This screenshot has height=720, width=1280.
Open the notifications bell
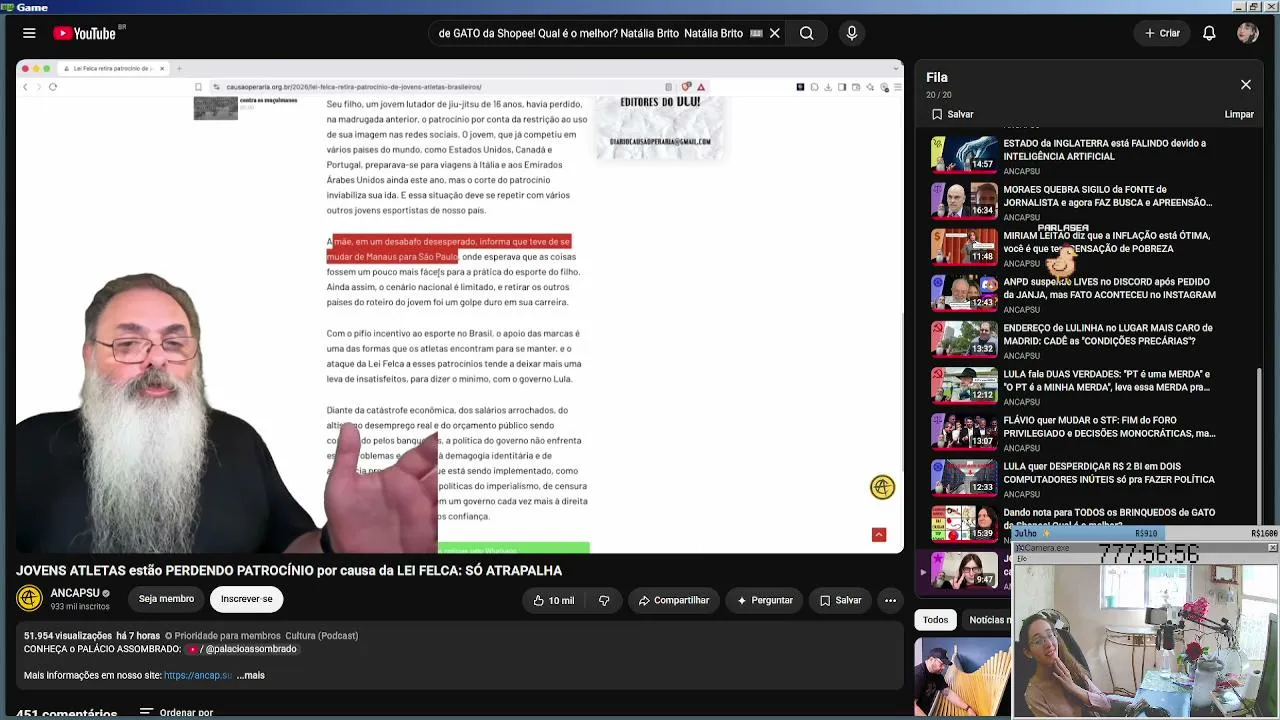1209,33
